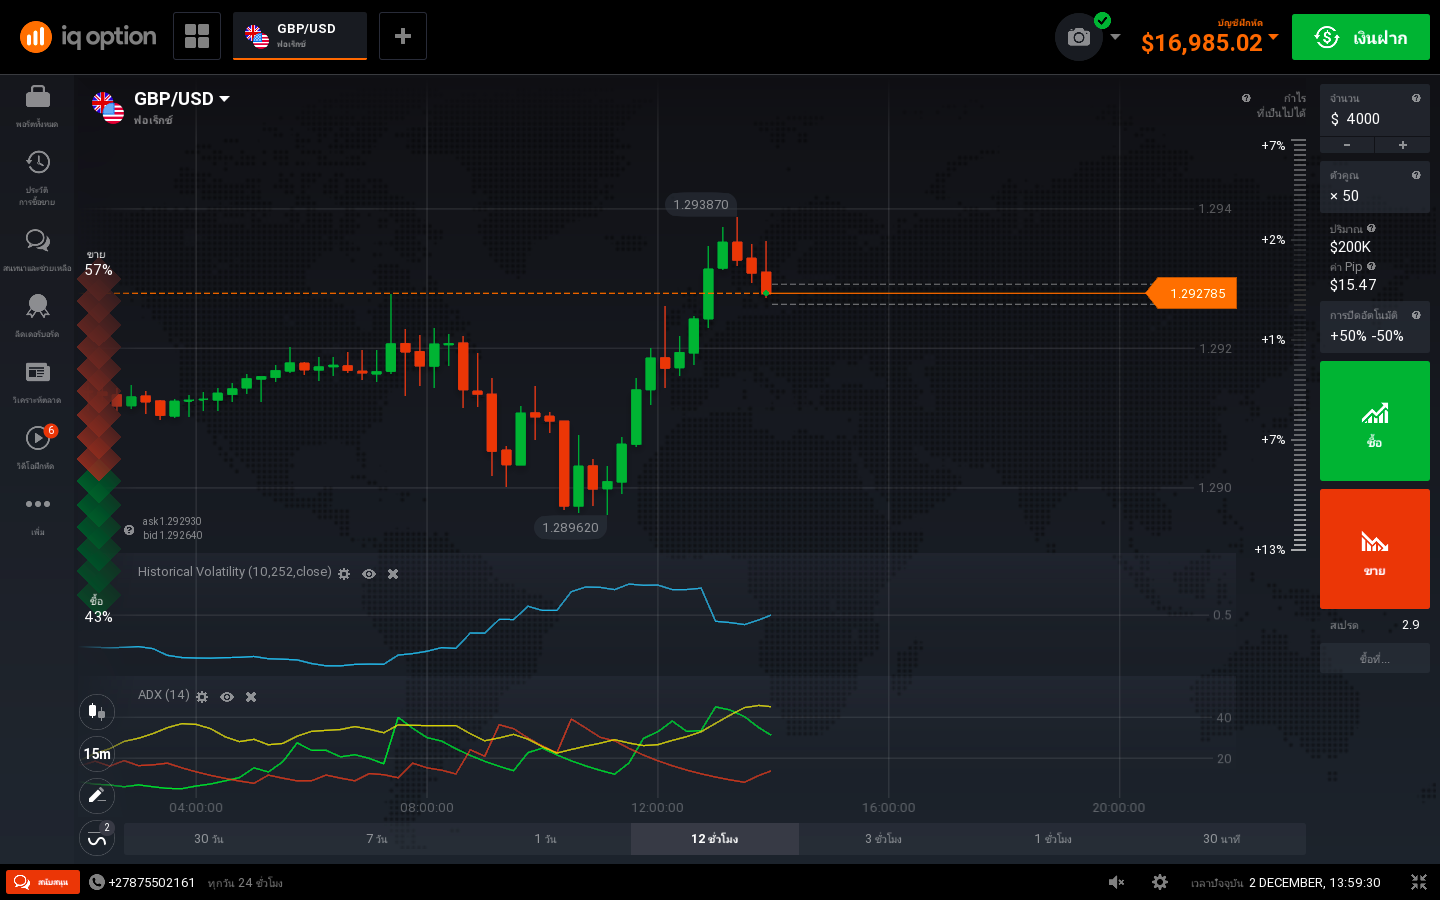Screen dimensions: 1440x900
Task: Click profit scale slider bar
Action: click(x=1299, y=345)
